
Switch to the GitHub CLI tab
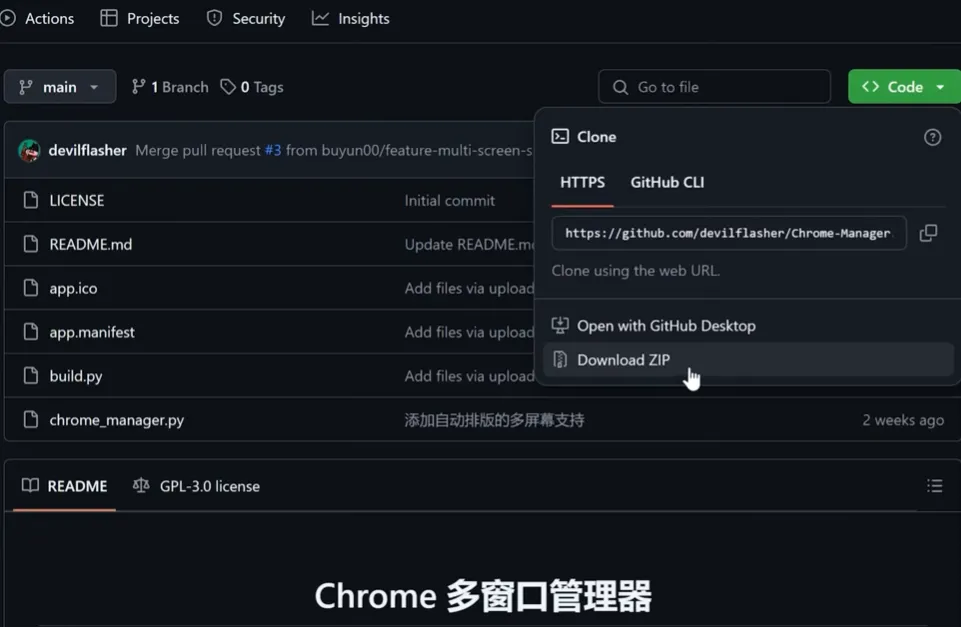[667, 183]
